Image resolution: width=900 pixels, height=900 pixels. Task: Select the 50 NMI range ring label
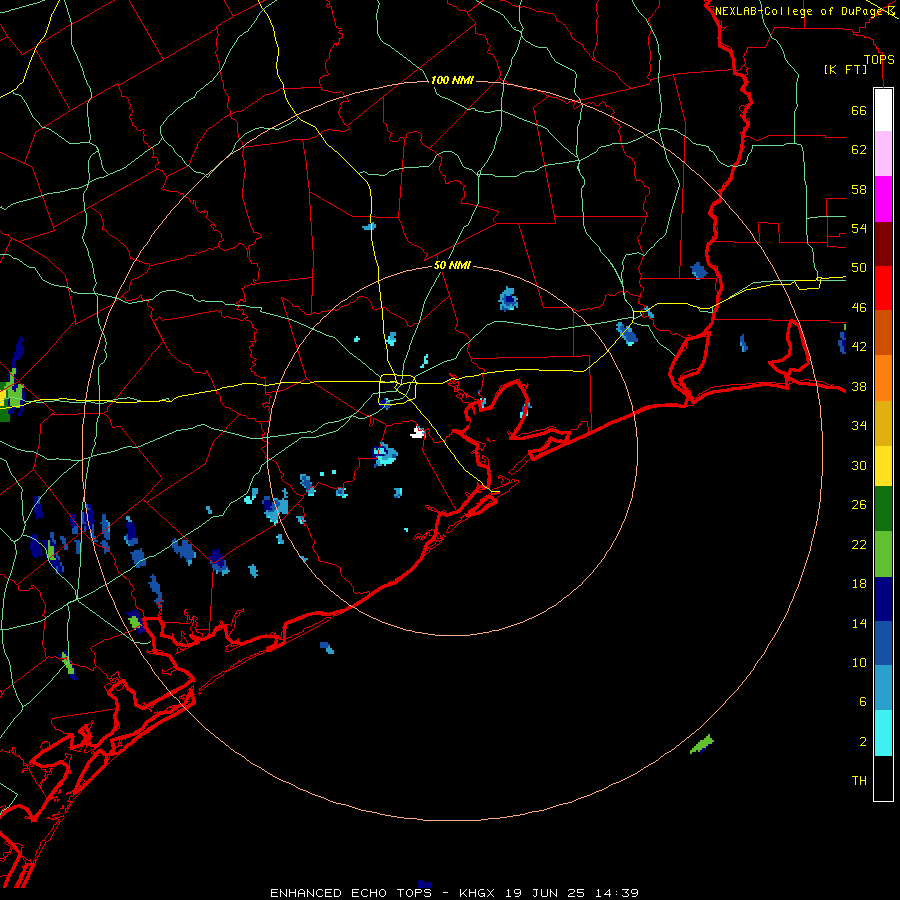[x=452, y=265]
